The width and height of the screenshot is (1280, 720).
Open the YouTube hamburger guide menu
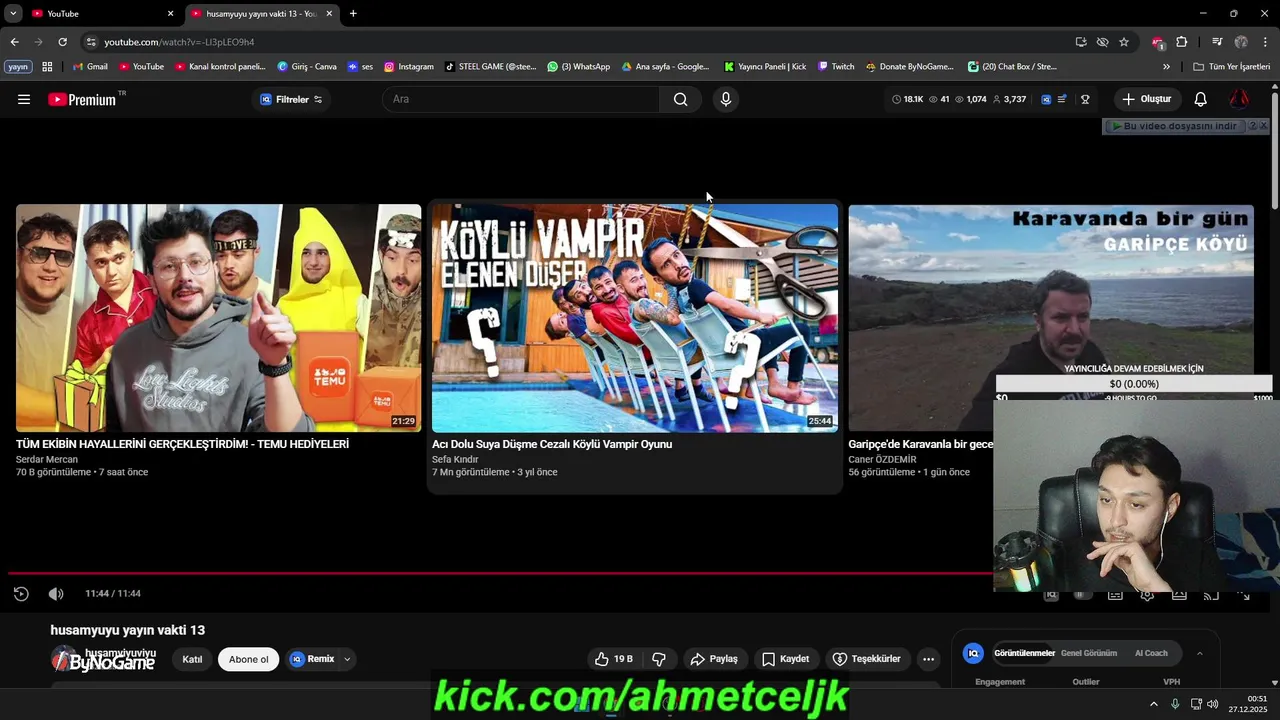pos(24,99)
